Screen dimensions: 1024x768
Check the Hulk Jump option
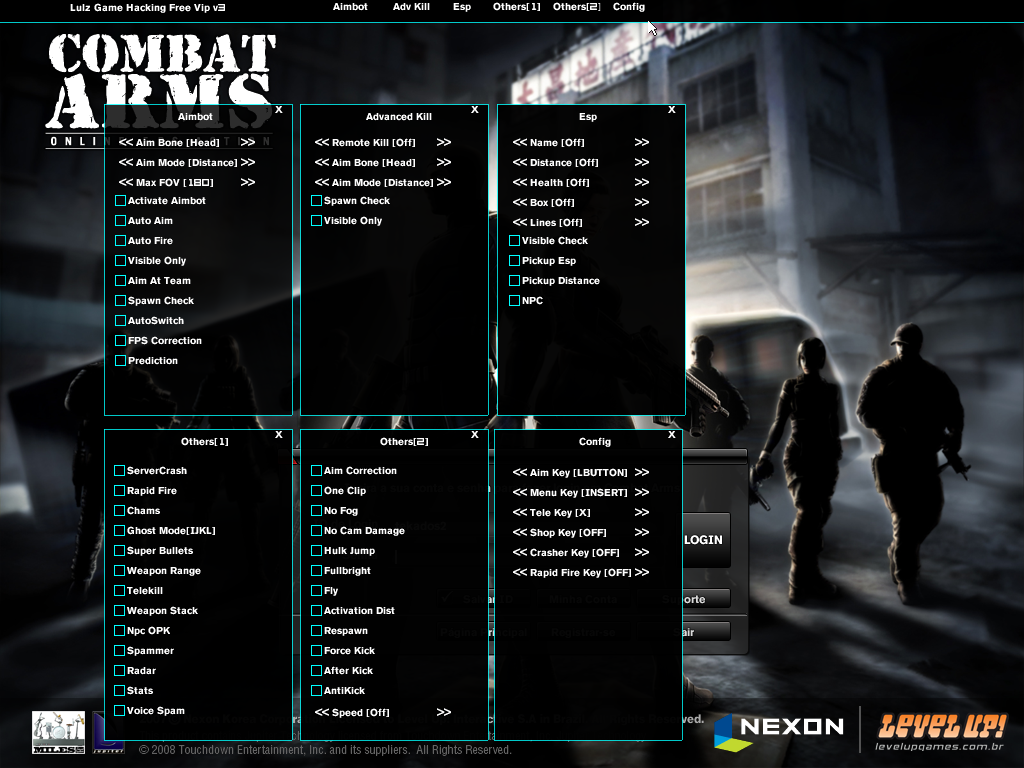click(x=316, y=551)
